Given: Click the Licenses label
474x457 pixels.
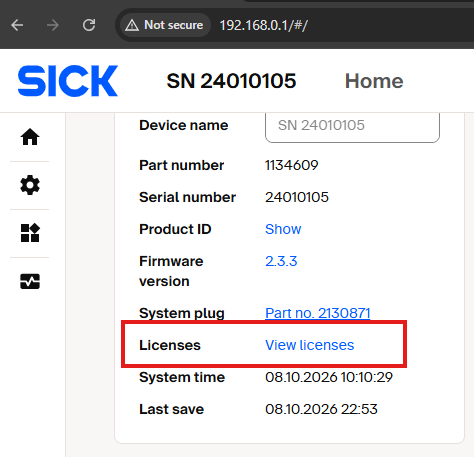Looking at the screenshot, I should pos(170,345).
